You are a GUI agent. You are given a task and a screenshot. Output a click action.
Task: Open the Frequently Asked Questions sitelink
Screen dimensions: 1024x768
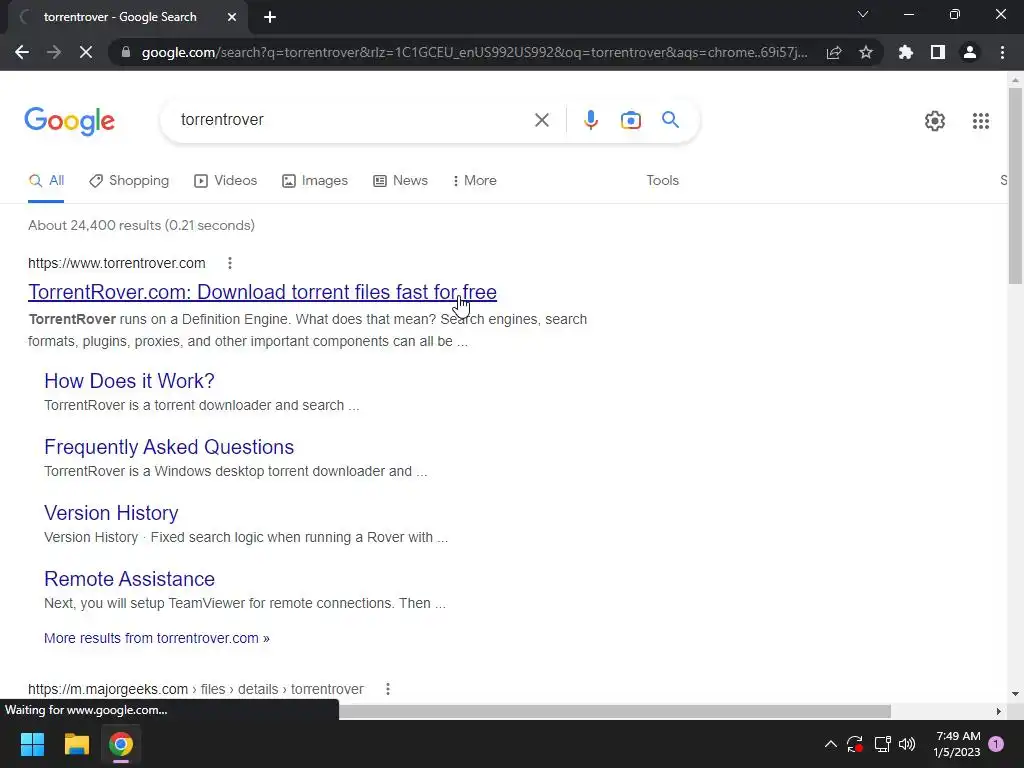(169, 447)
